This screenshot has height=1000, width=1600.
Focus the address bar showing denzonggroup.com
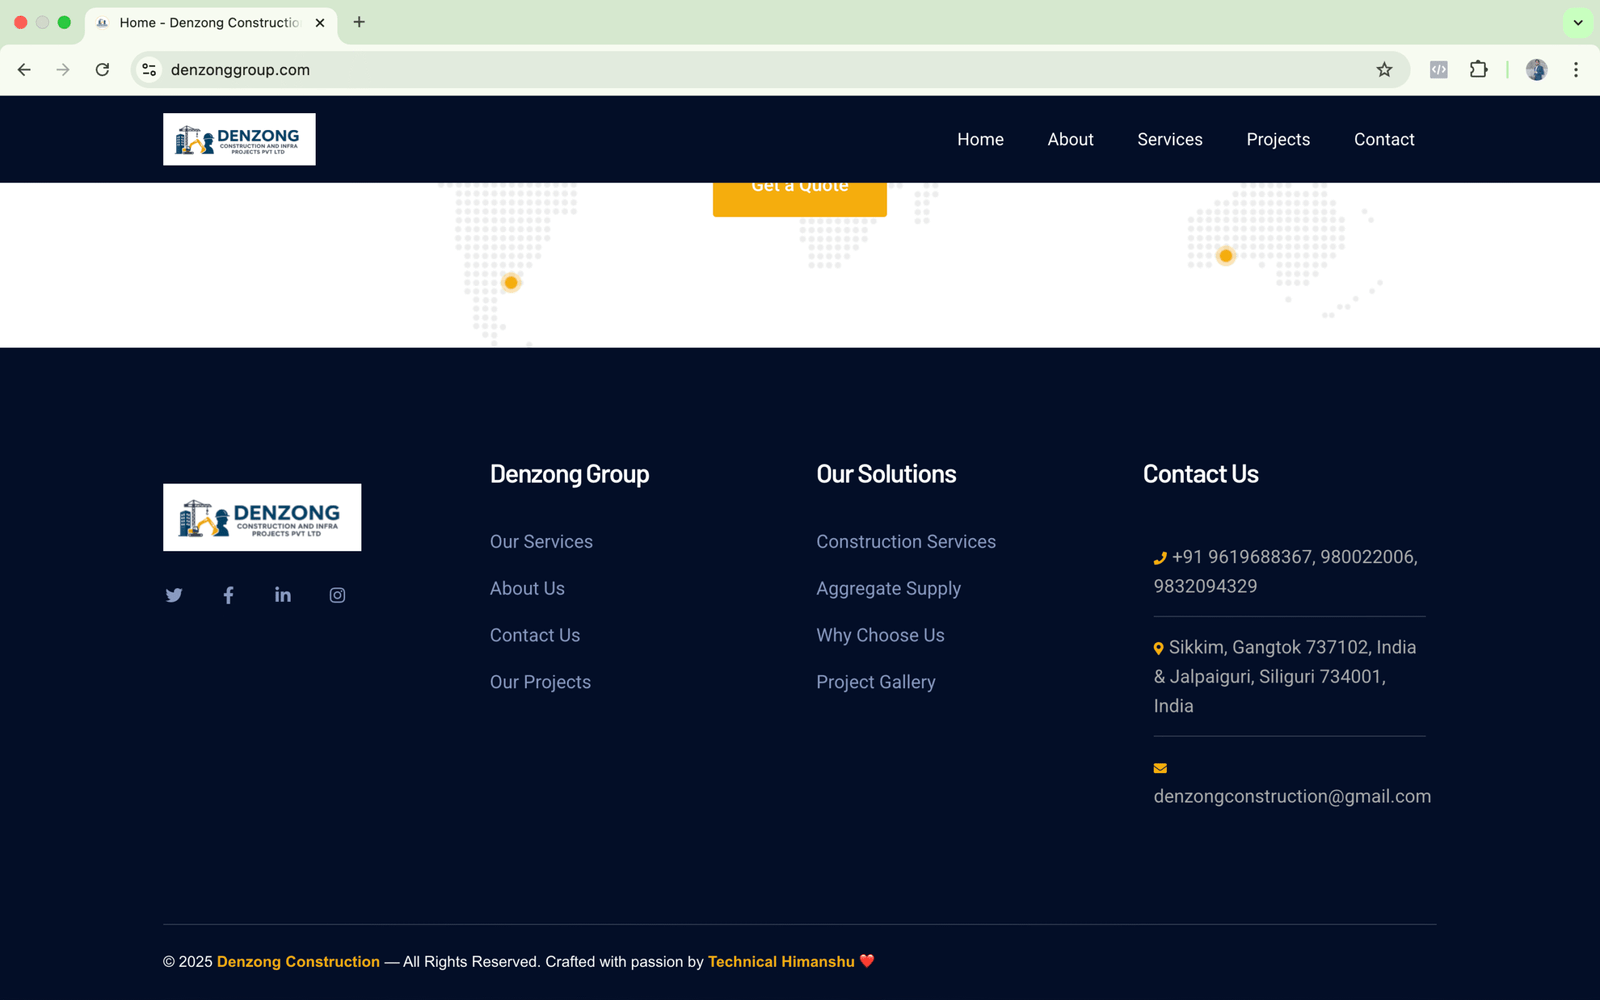click(700, 70)
